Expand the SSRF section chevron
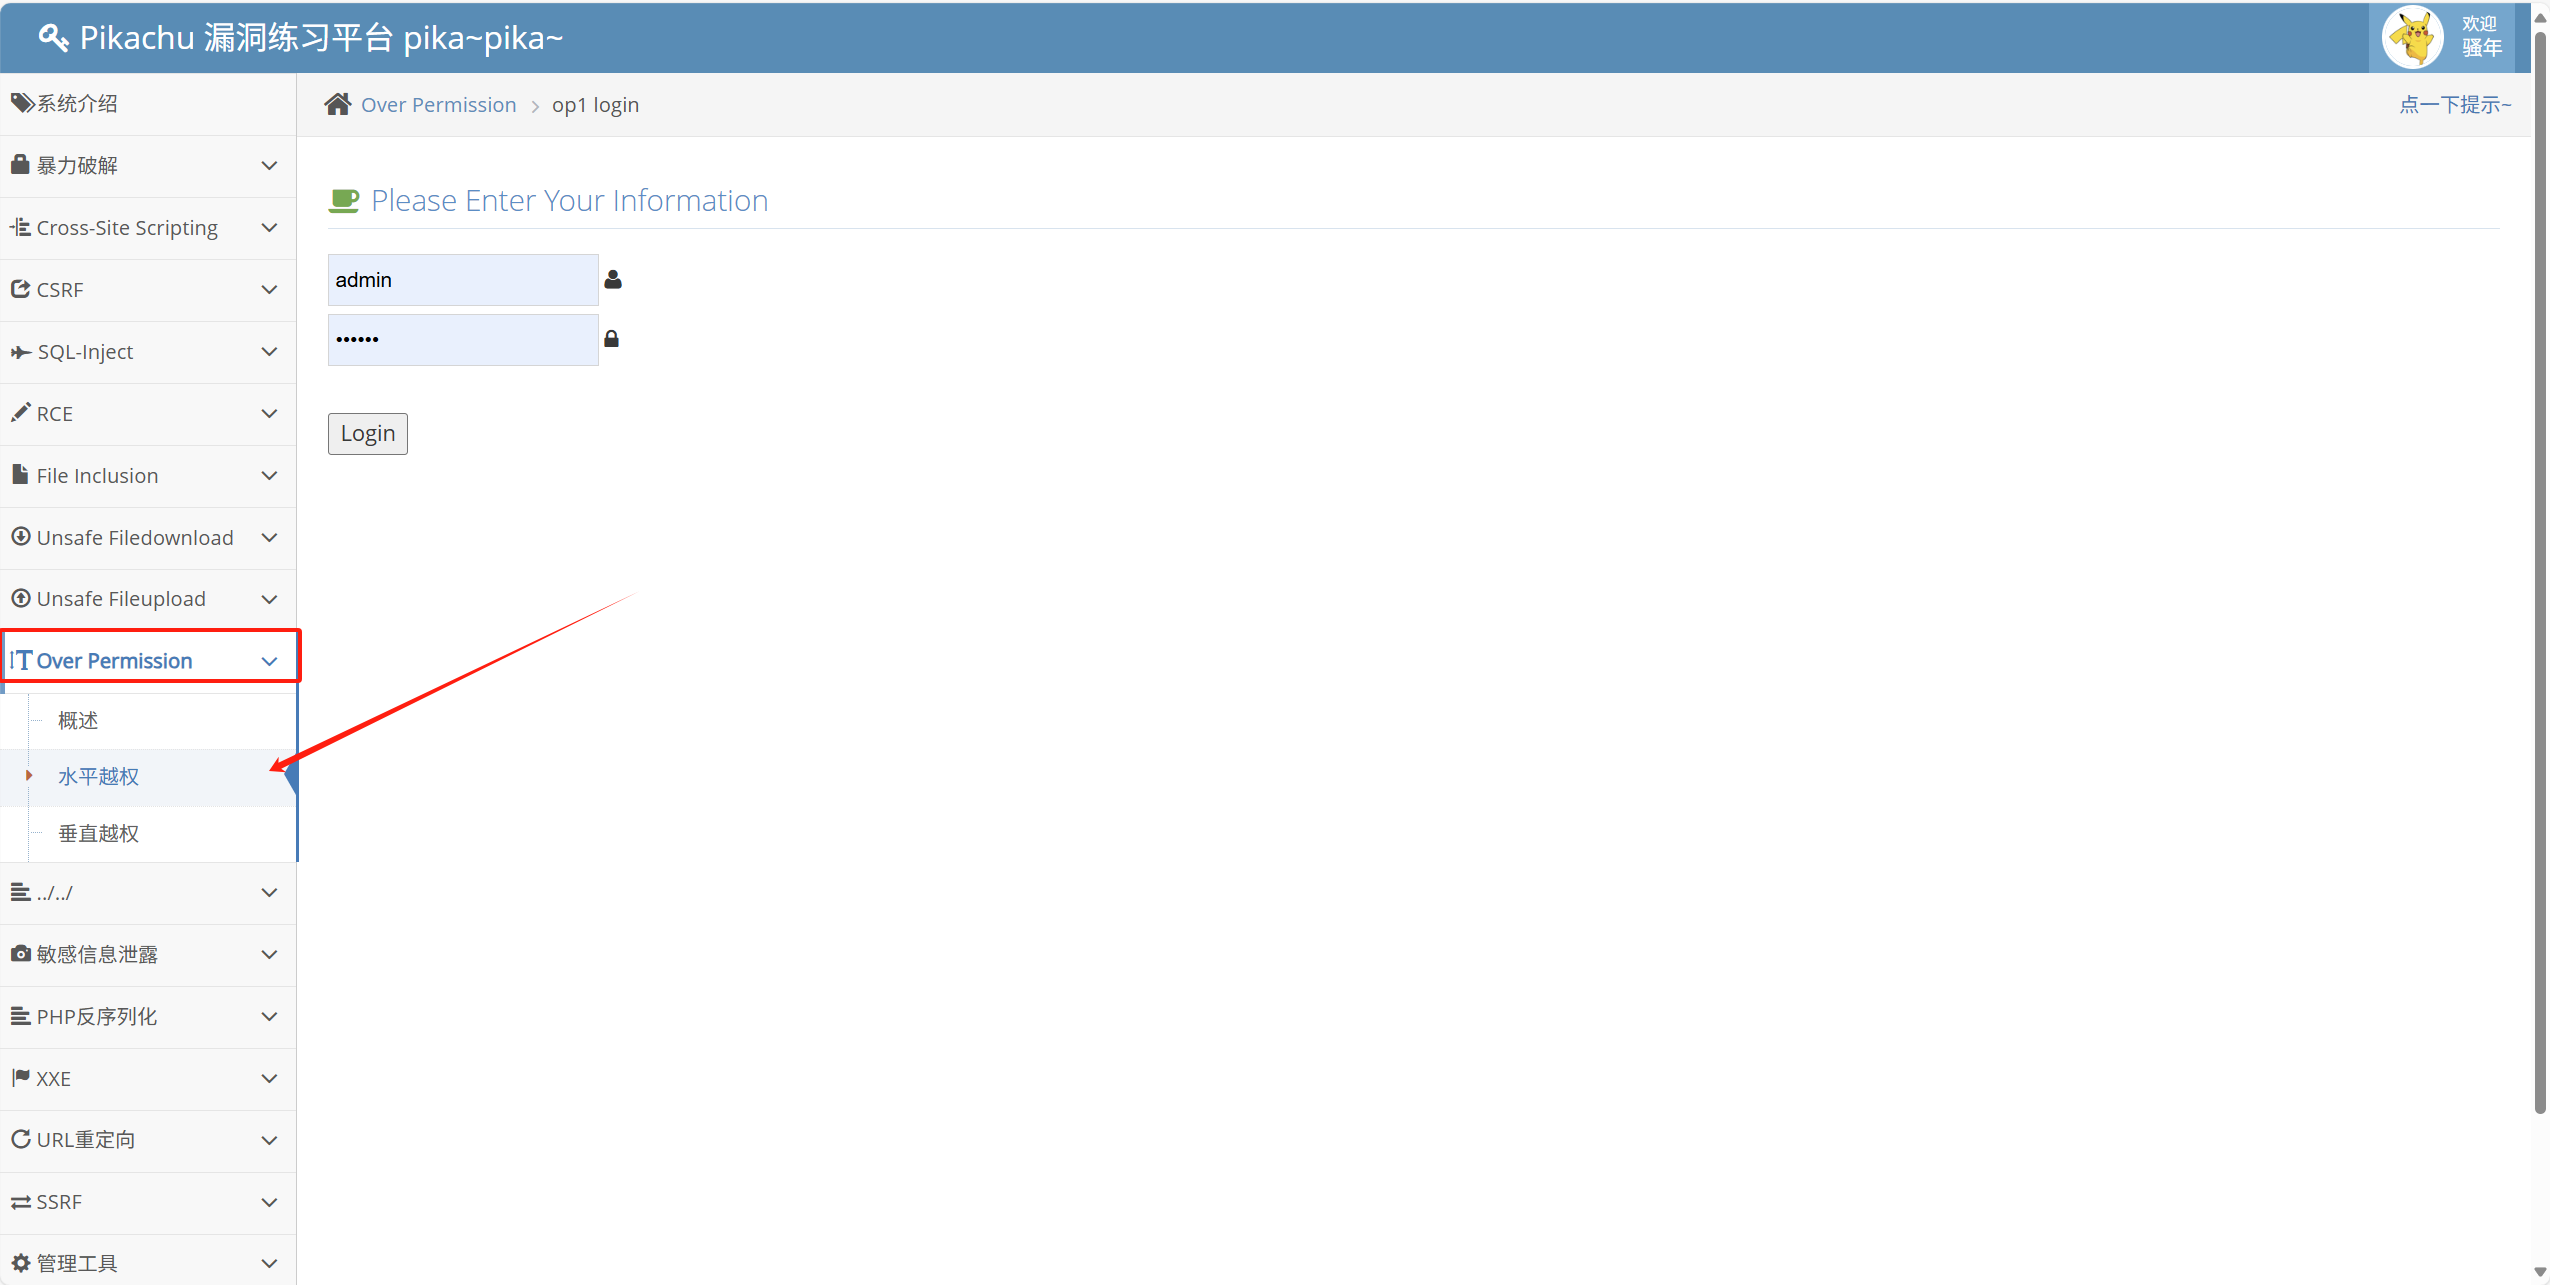This screenshot has height=1285, width=2550. tap(269, 1202)
